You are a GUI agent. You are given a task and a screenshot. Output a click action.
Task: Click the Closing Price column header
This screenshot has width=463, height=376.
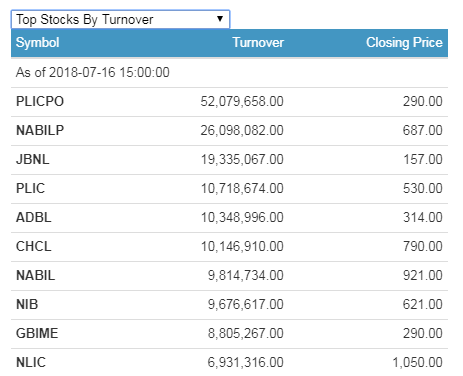[x=404, y=43]
